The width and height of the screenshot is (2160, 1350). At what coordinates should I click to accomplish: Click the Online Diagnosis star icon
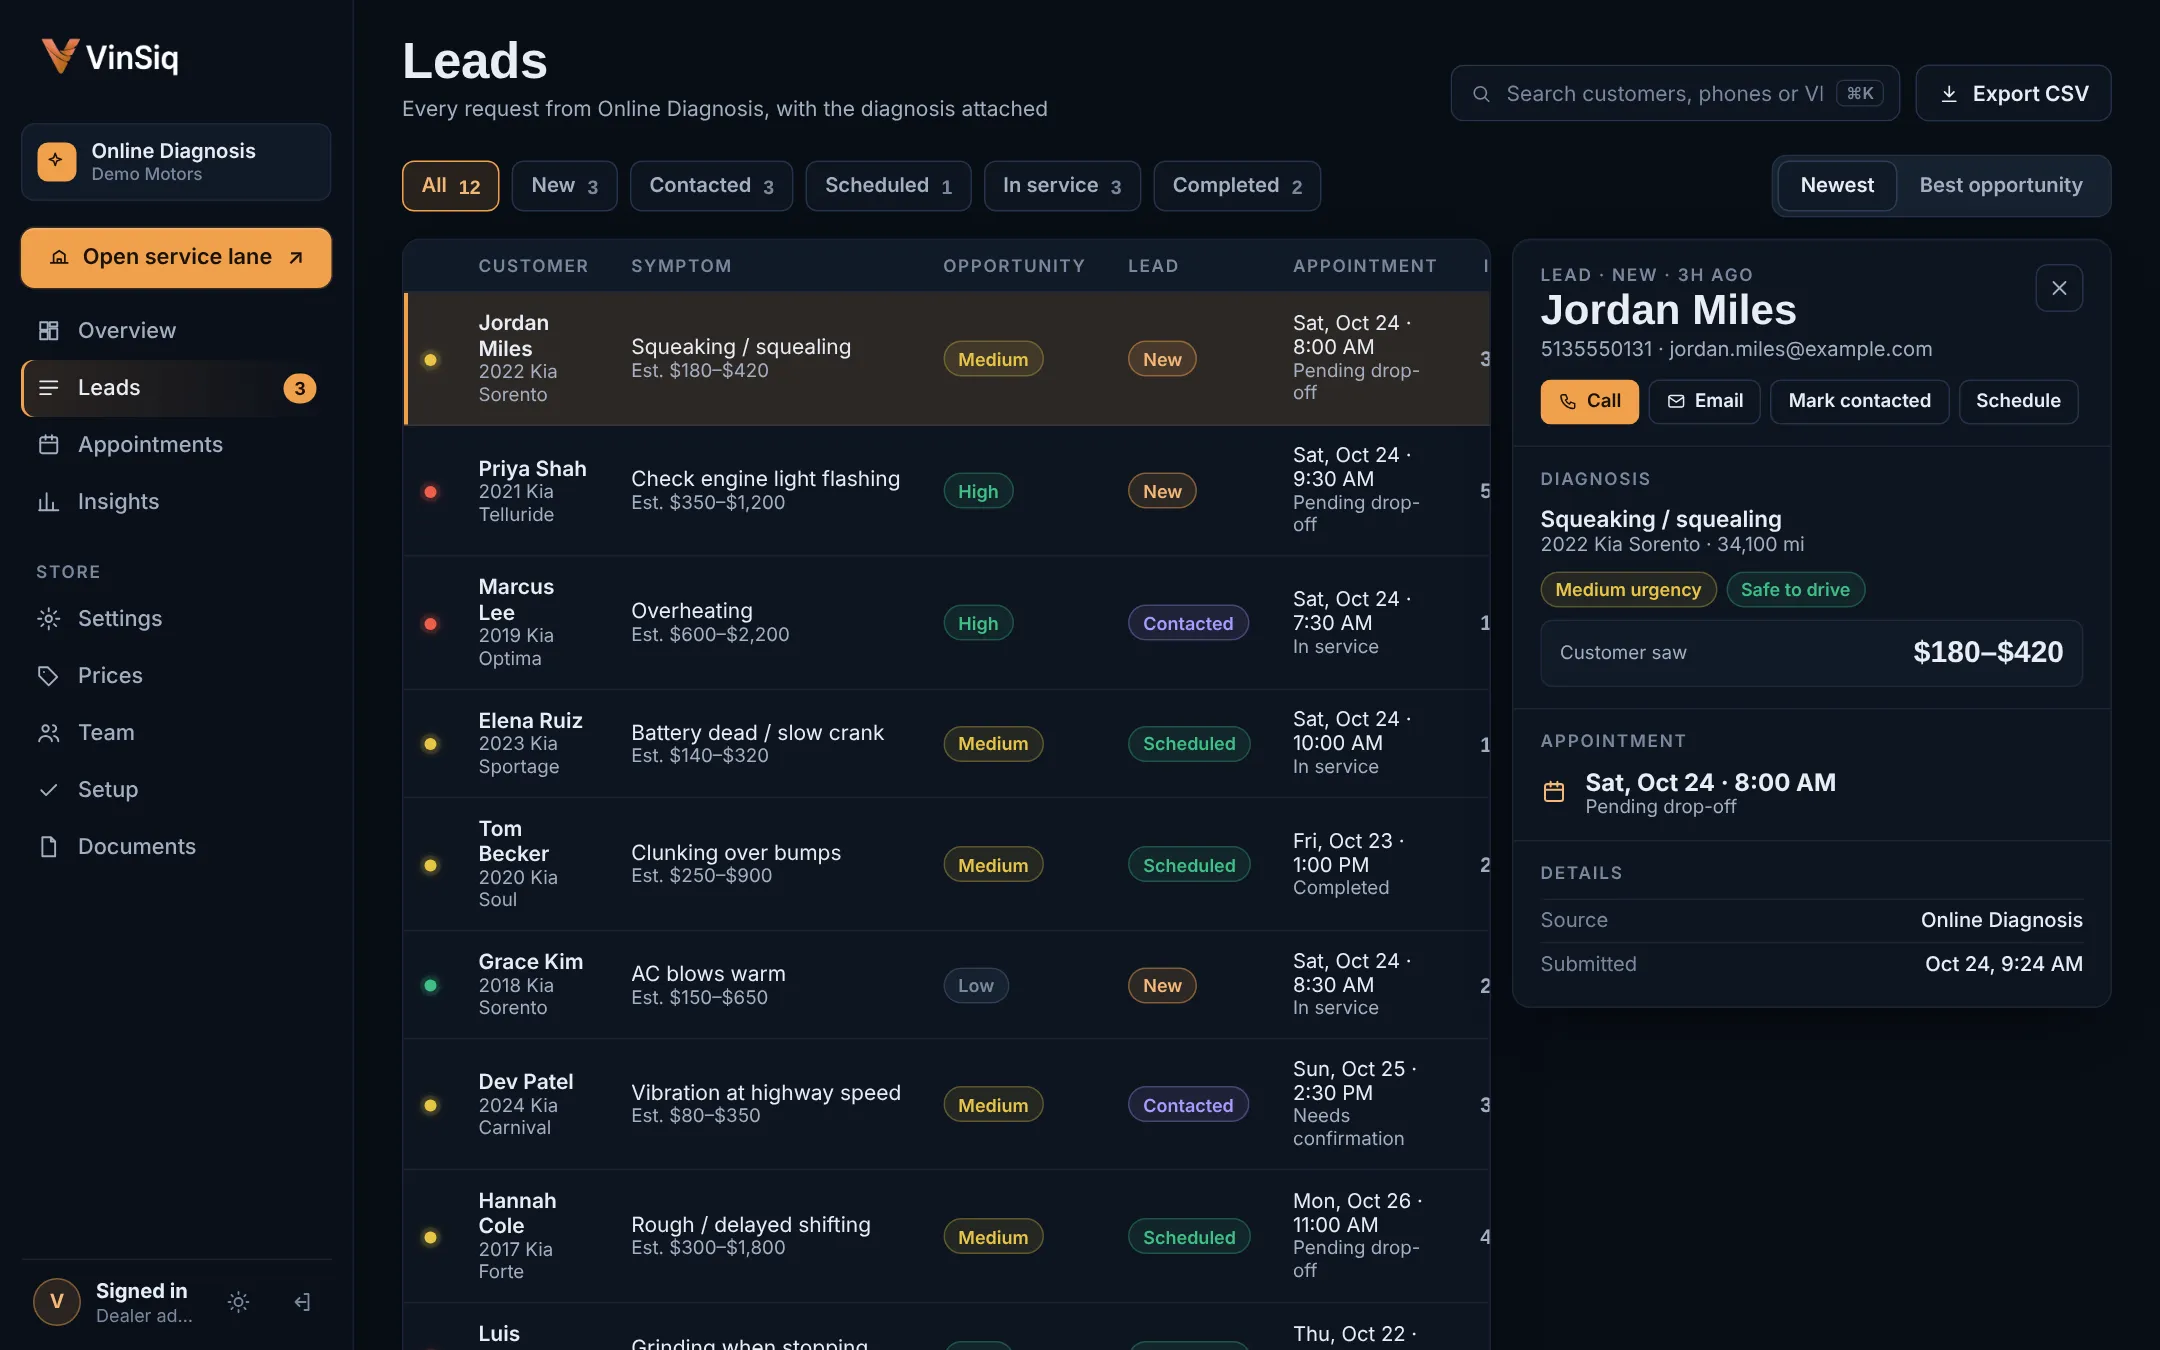click(x=57, y=161)
